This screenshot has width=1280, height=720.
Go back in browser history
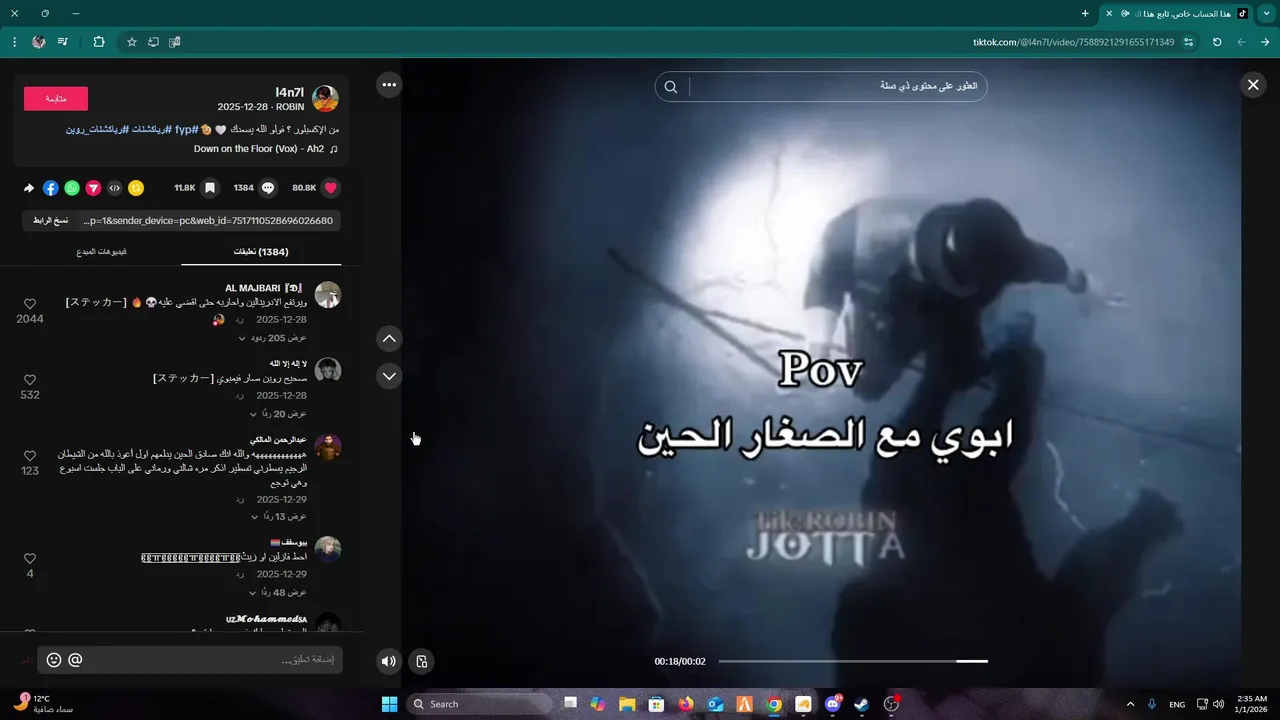(x=1265, y=42)
